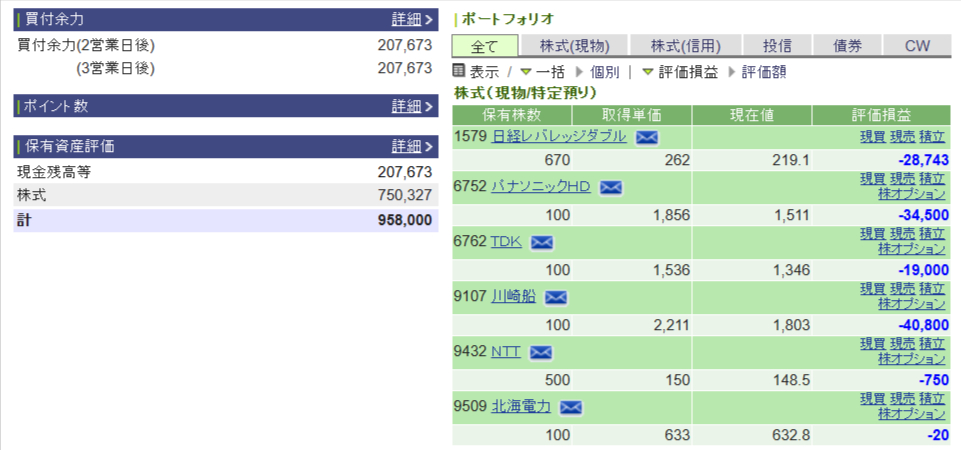
Task: Click 現売 for 日経レバレッジダブル
Action: point(903,136)
